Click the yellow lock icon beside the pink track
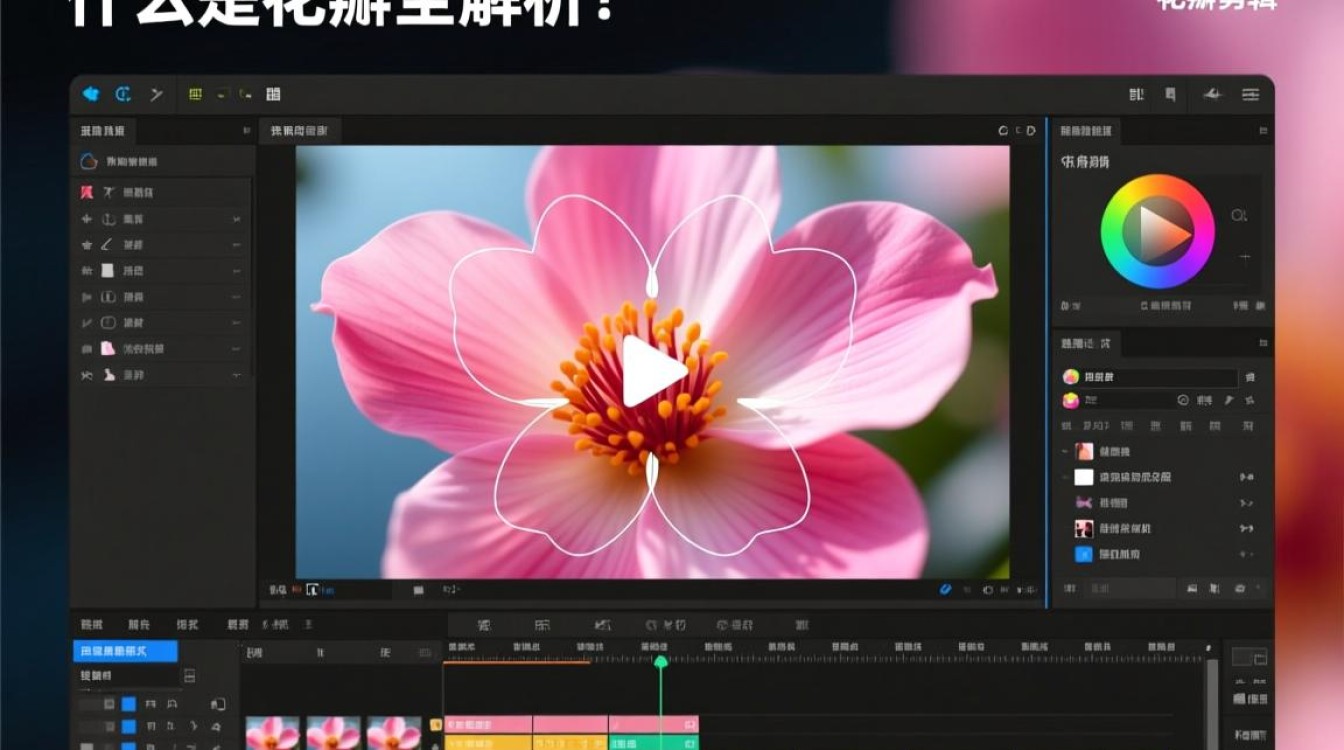Viewport: 1344px width, 750px height. [x=436, y=724]
